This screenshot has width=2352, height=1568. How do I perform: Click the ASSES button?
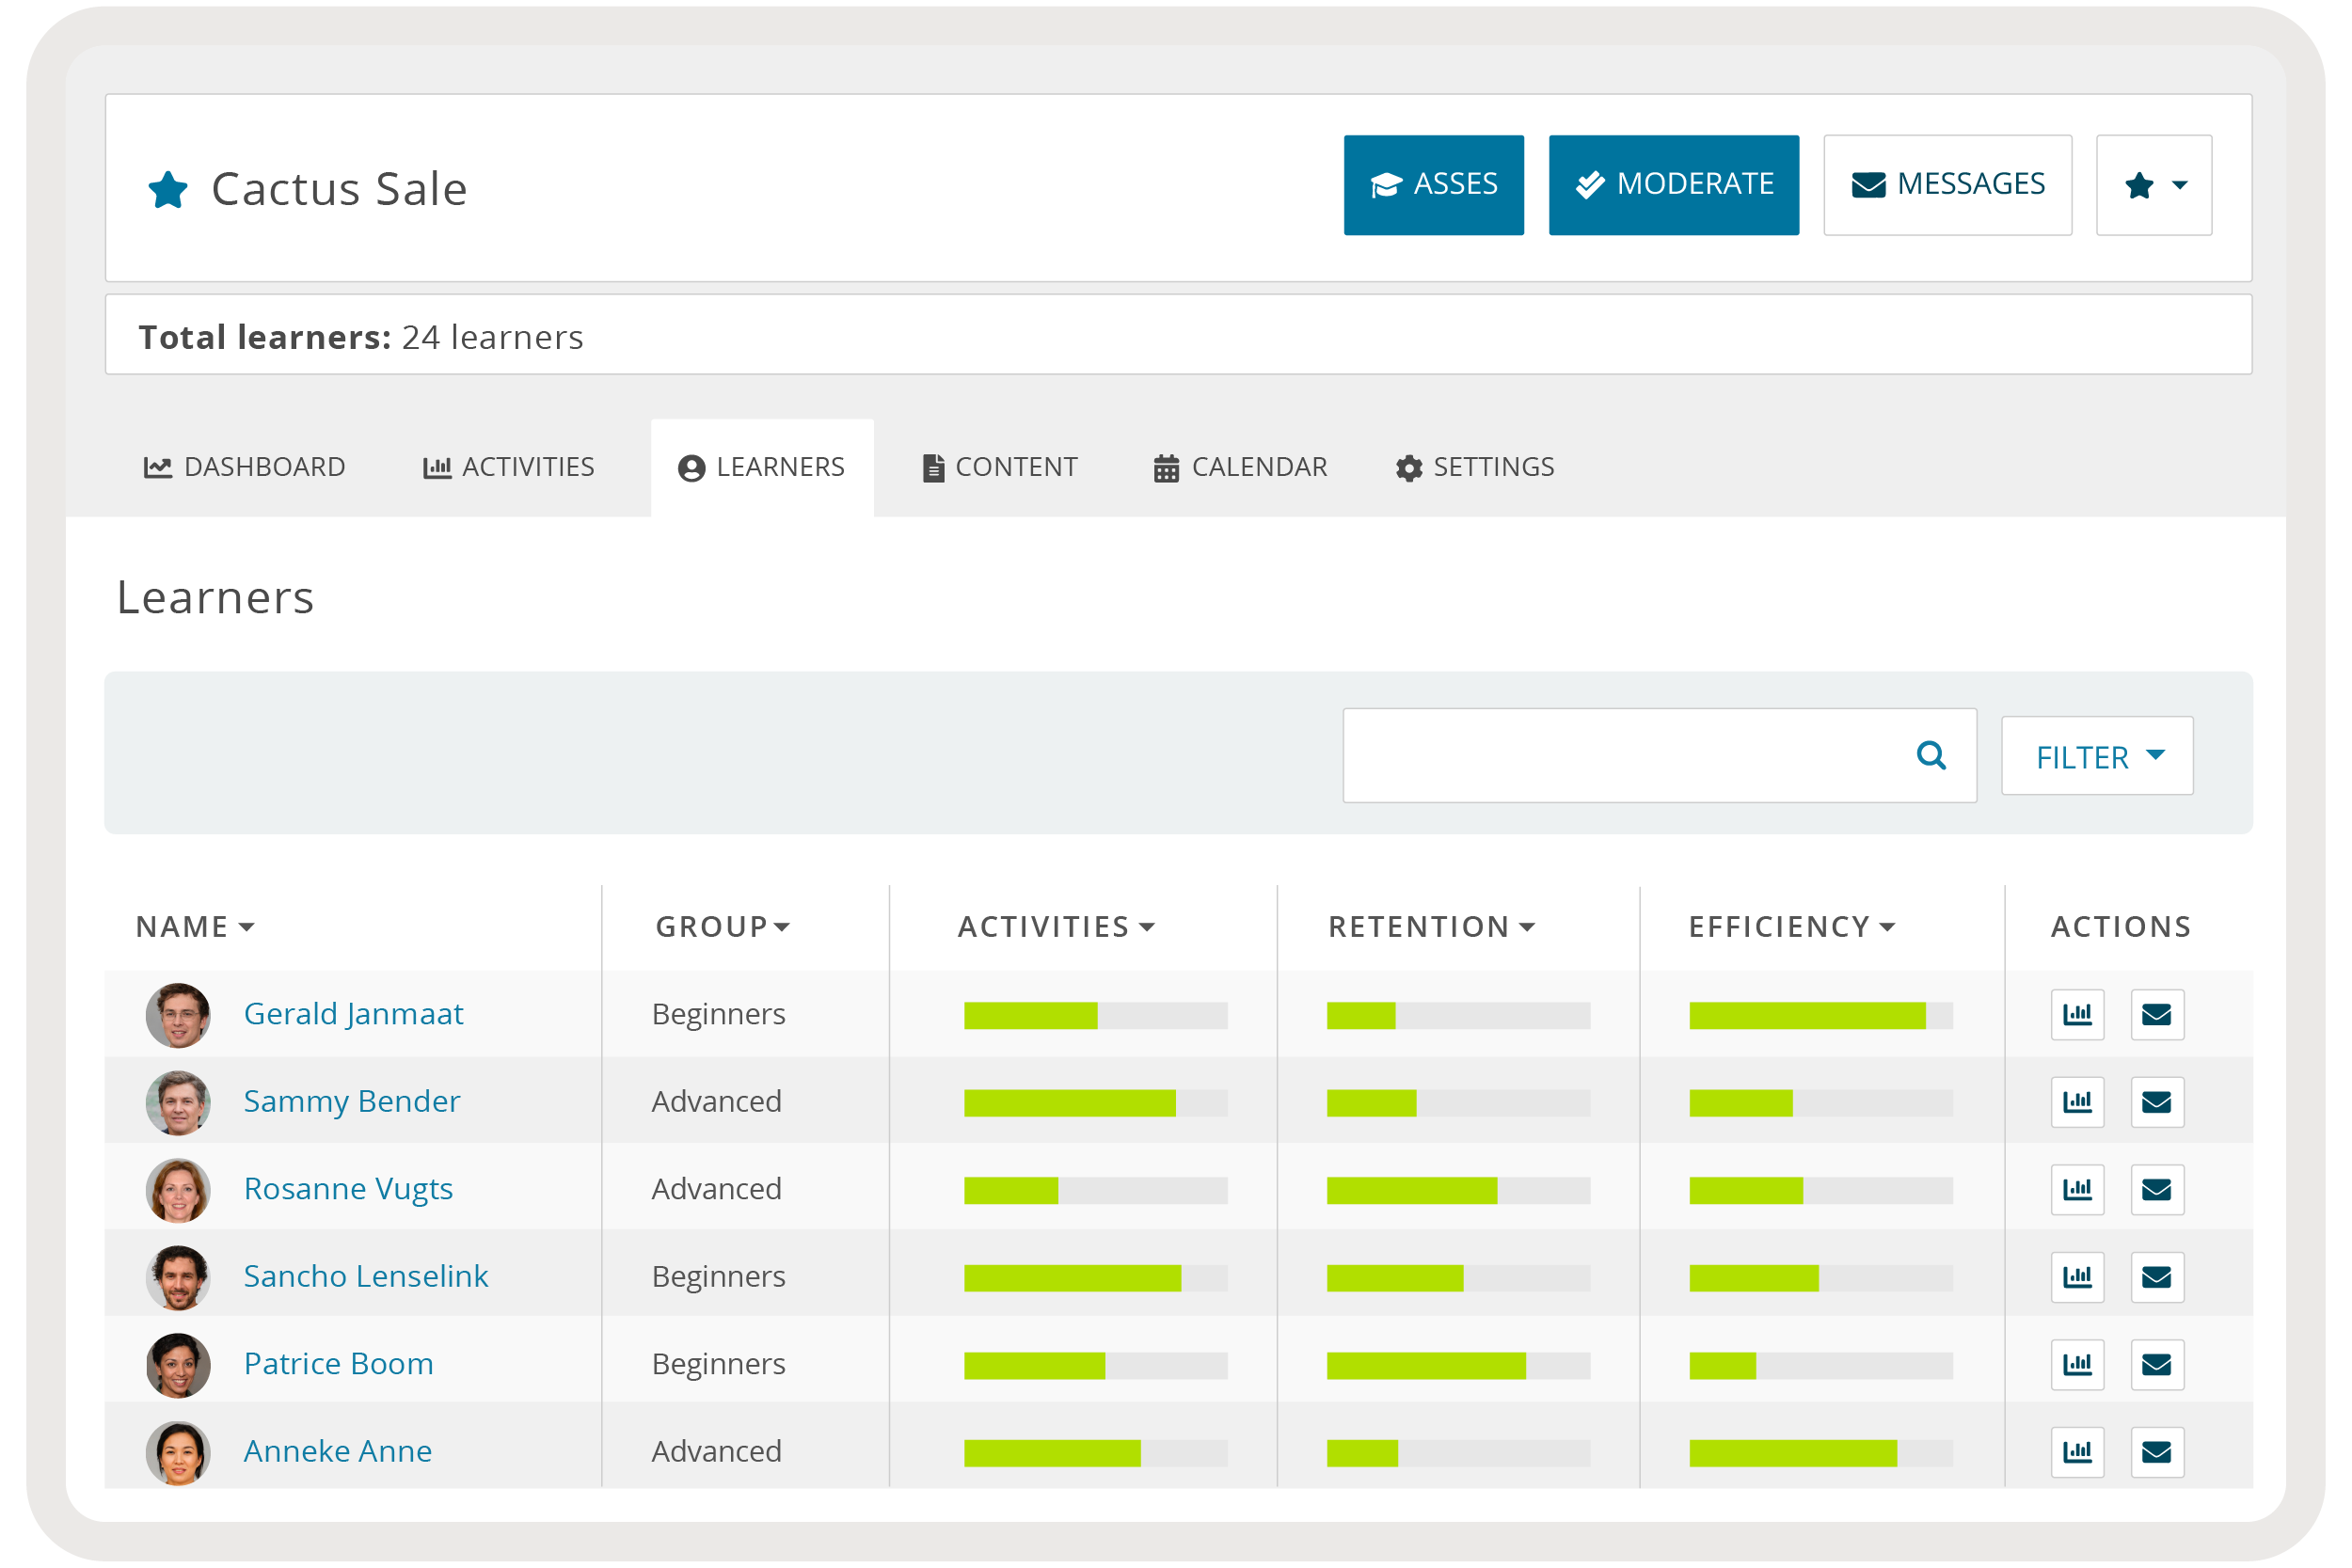click(x=1433, y=185)
